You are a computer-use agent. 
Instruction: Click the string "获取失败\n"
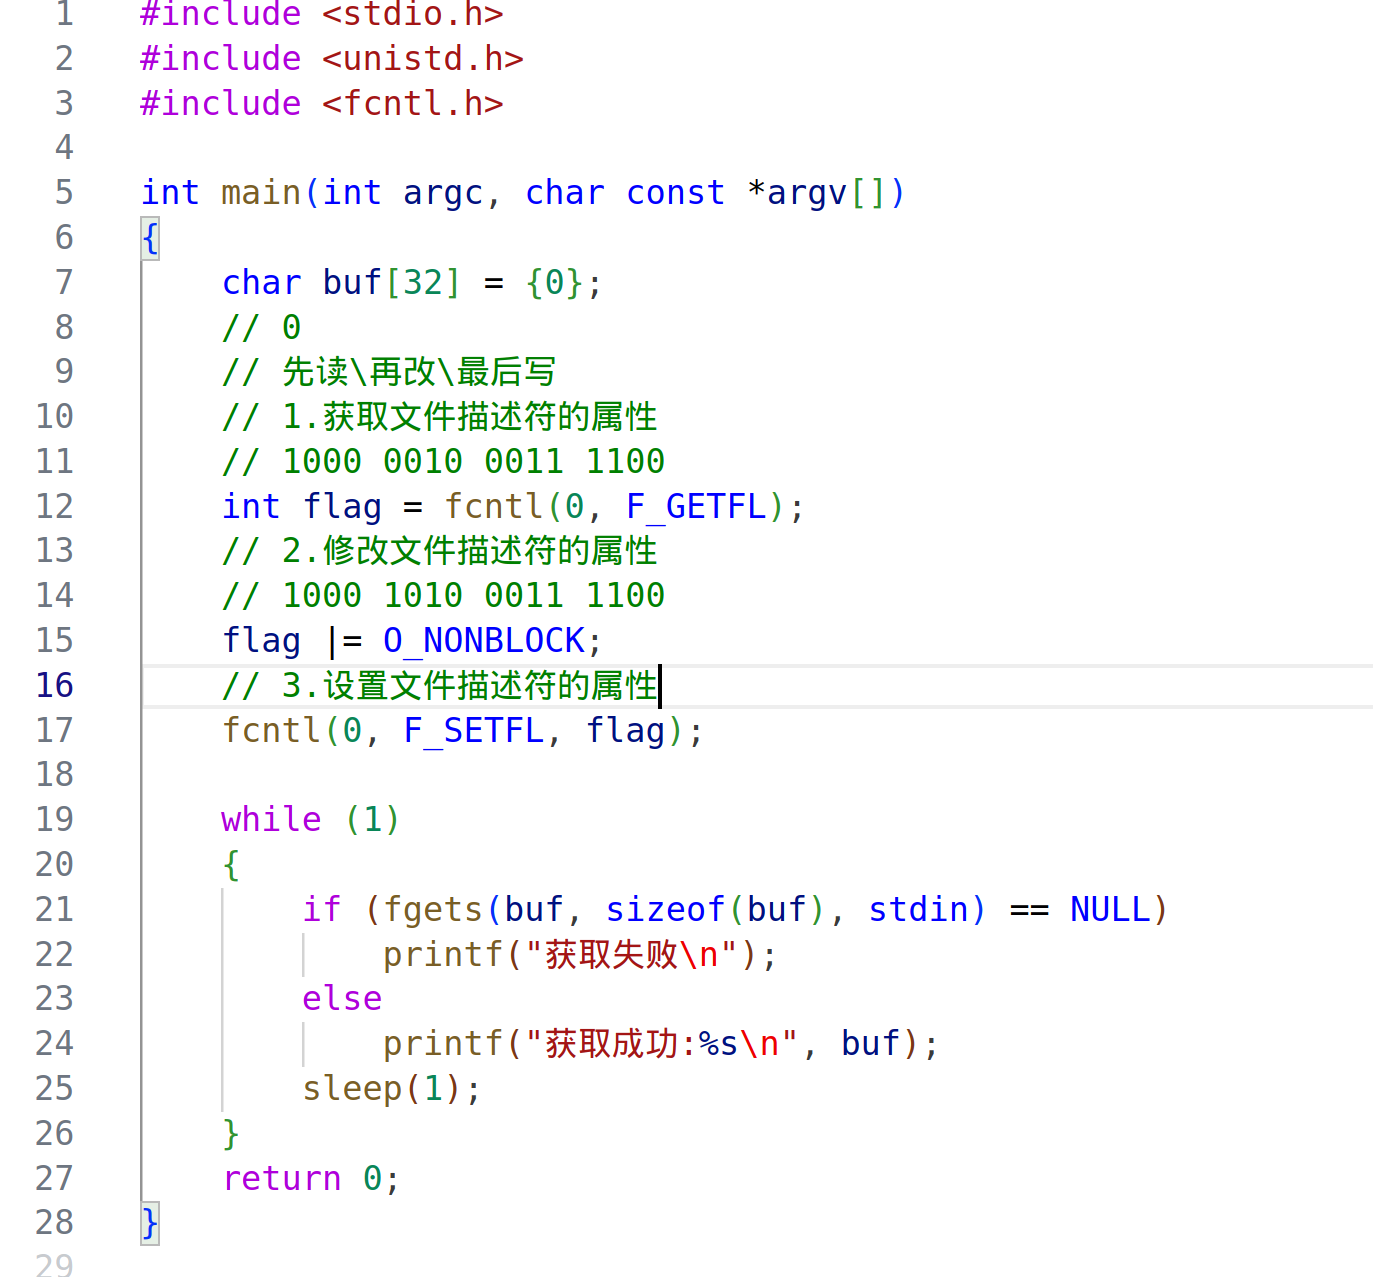click(x=632, y=954)
